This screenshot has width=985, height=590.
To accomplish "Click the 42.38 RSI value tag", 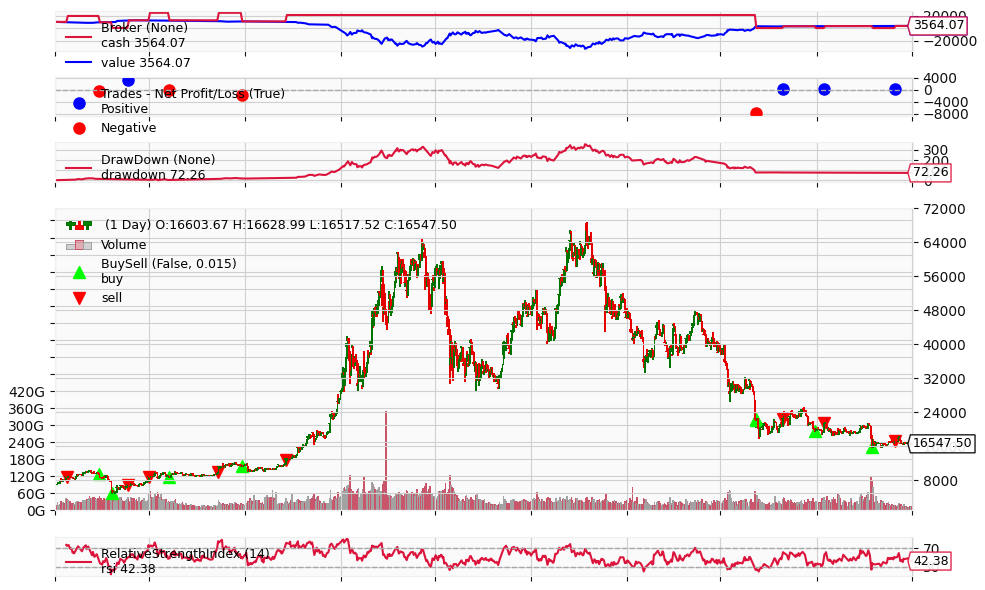I will pyautogui.click(x=930, y=561).
